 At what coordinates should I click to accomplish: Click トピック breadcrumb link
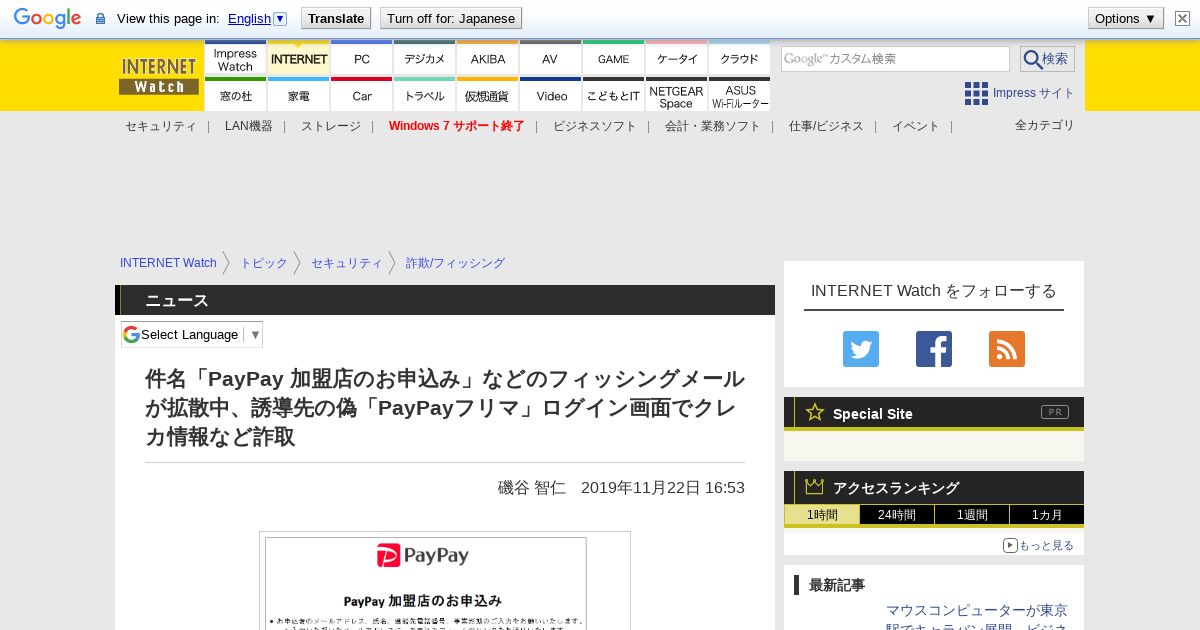click(264, 263)
